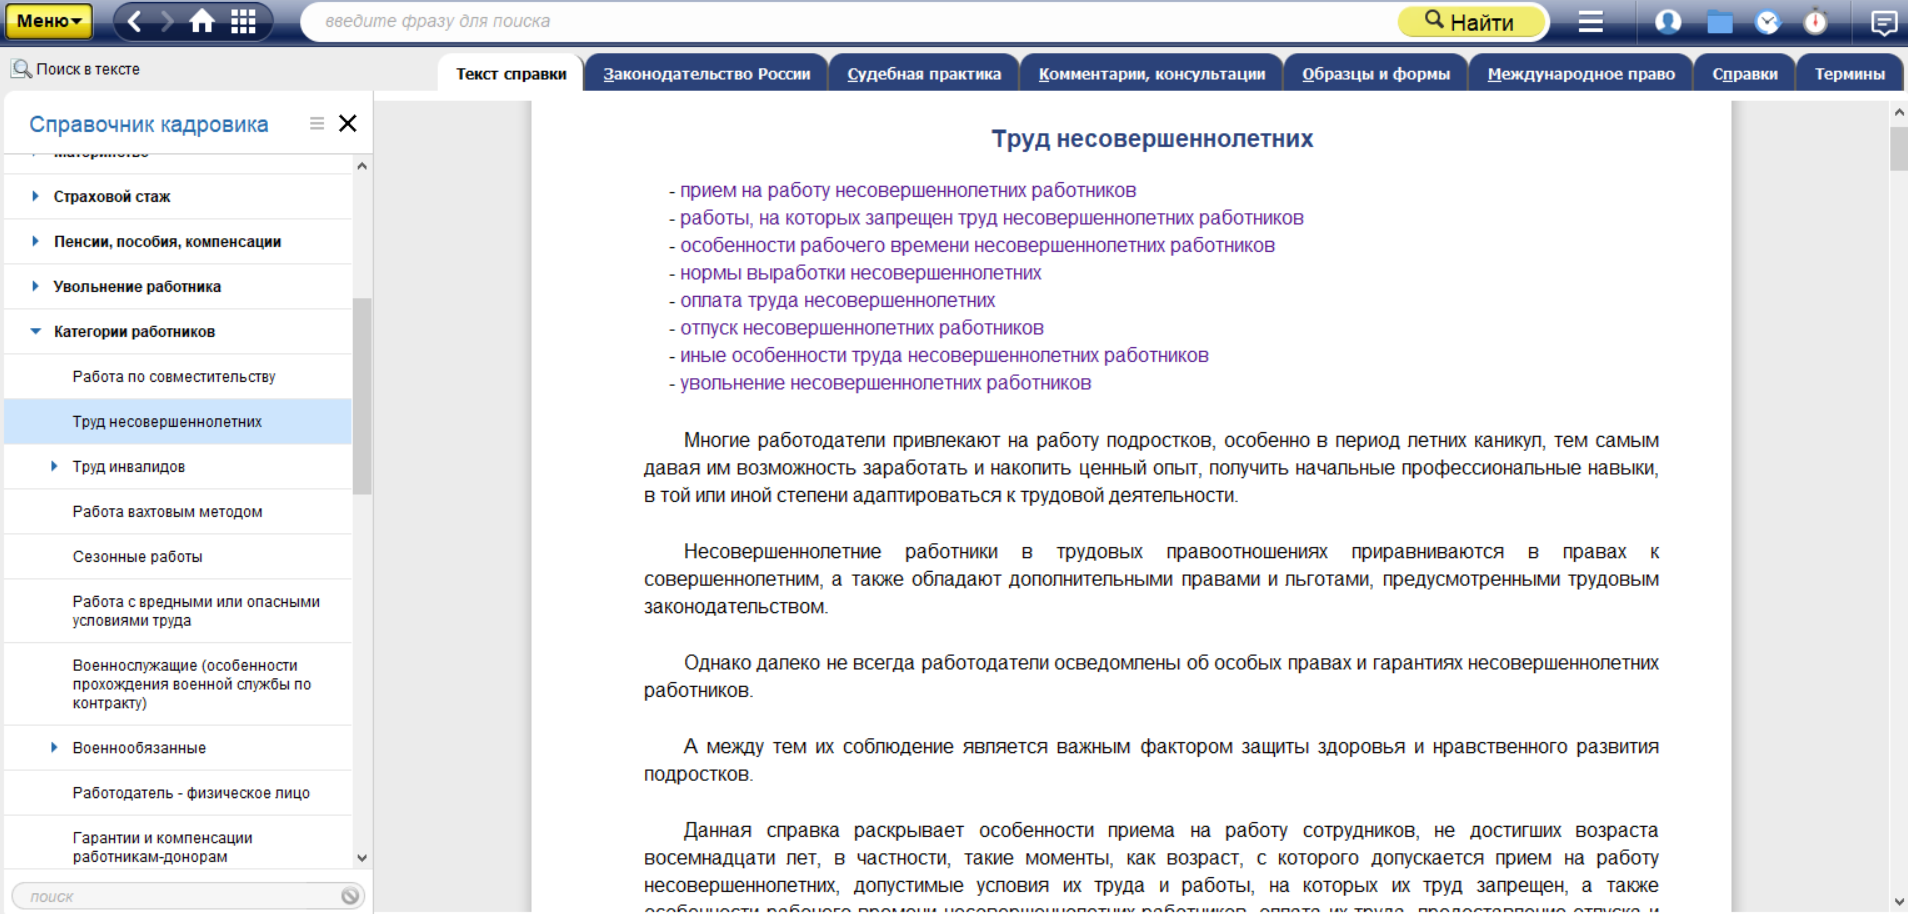This screenshot has height=914, width=1908.
Task: Switch to Международное право tab
Action: pos(1581,74)
